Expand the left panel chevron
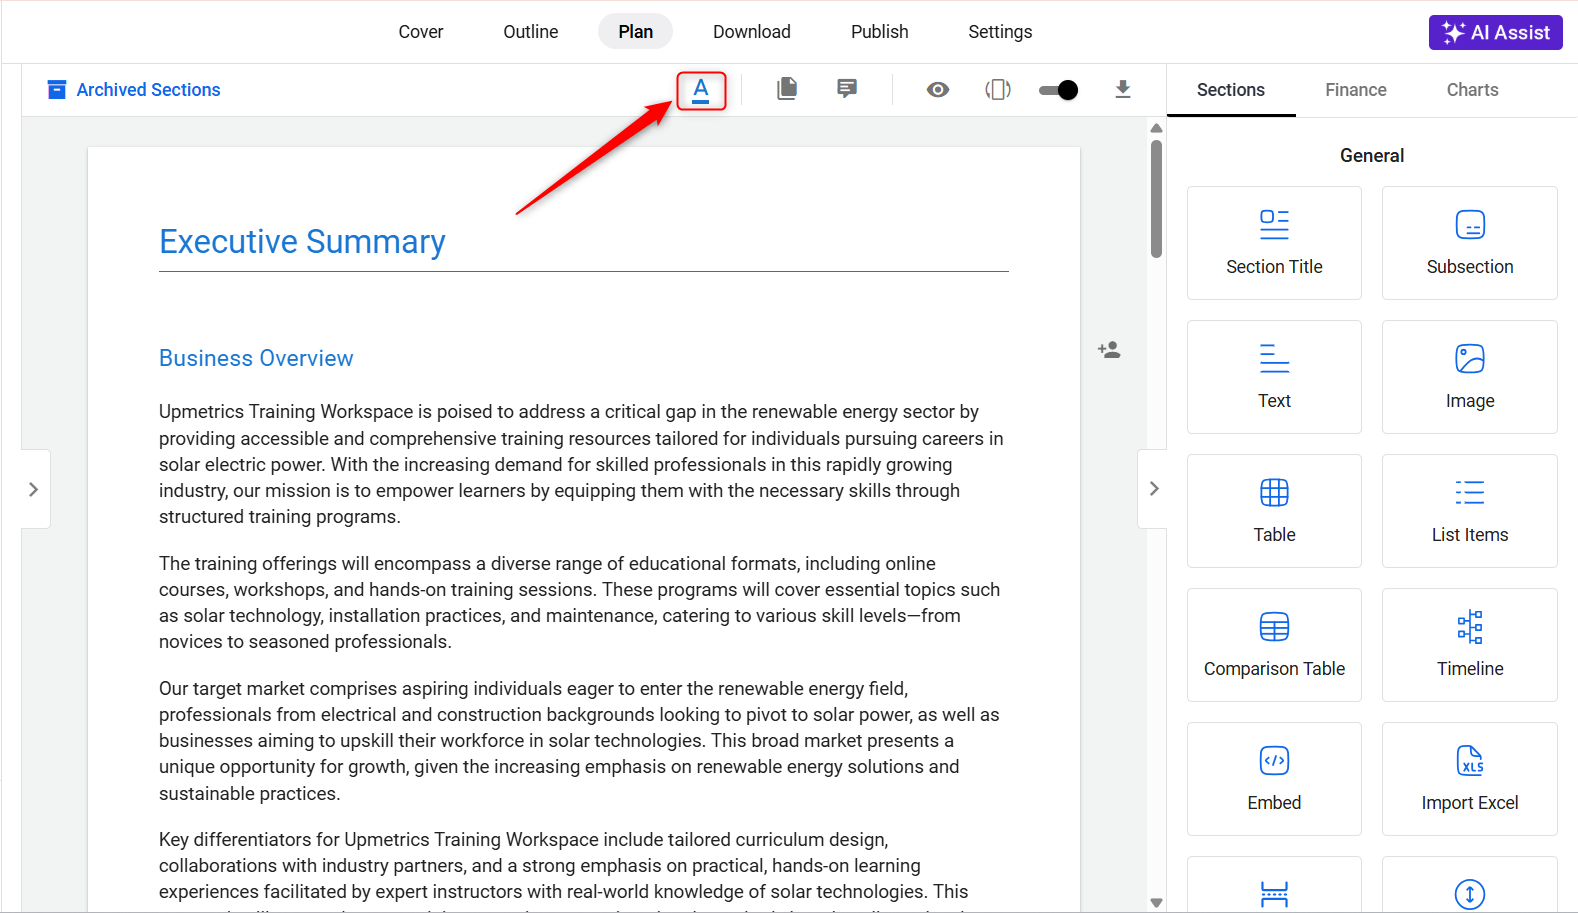Viewport: 1578px width, 913px height. click(x=34, y=489)
